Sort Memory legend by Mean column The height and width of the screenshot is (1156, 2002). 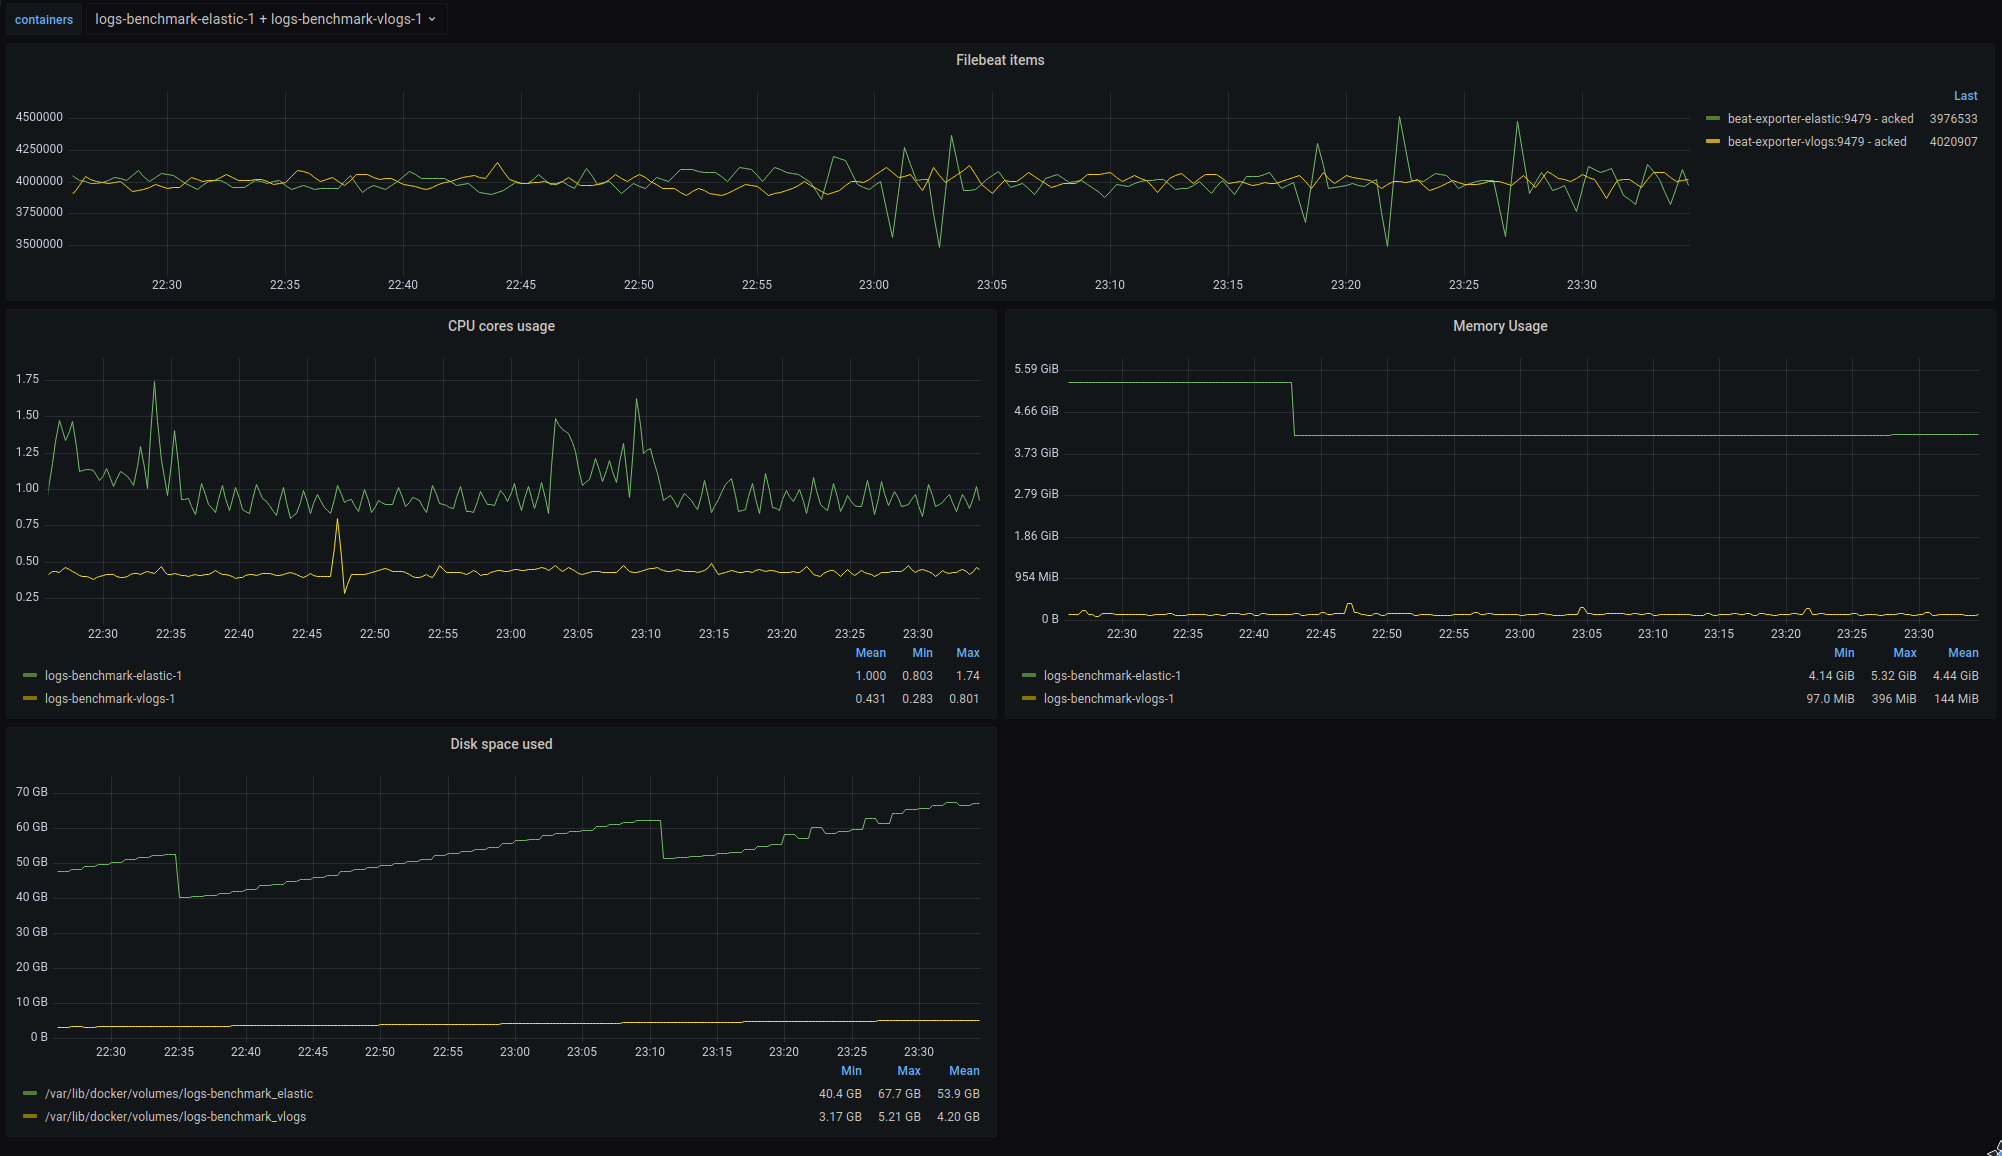(1963, 653)
